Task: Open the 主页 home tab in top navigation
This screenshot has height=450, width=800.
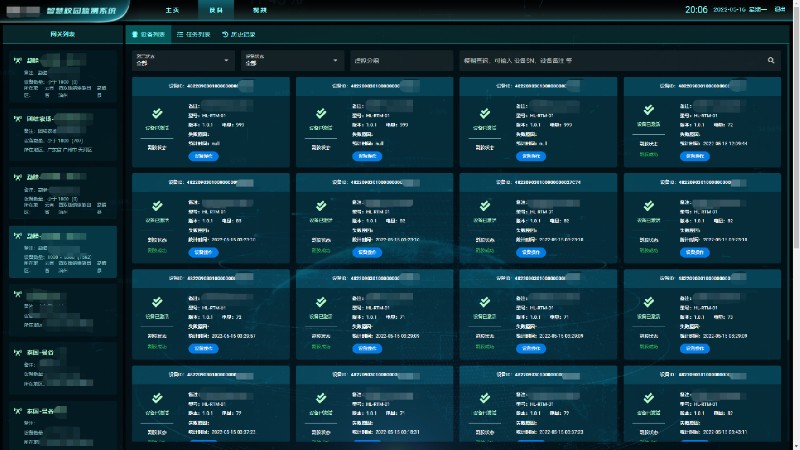Action: point(172,10)
